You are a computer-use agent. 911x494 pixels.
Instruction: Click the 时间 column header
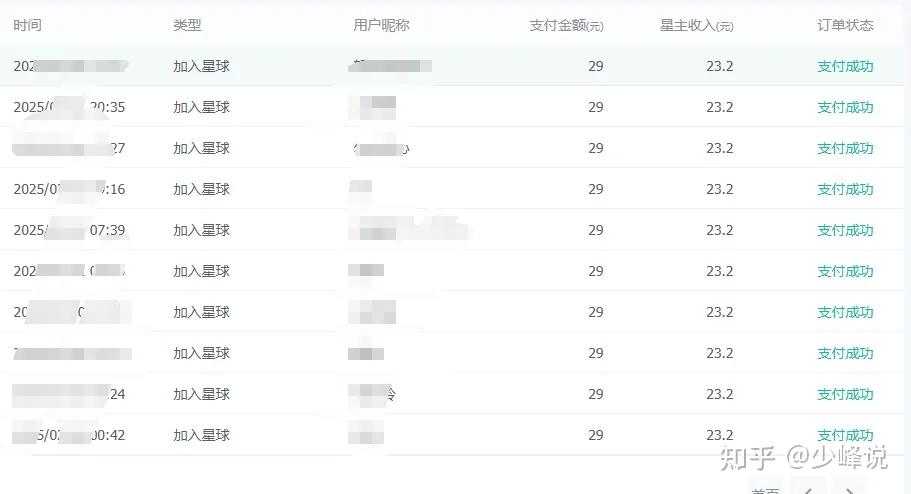point(27,25)
